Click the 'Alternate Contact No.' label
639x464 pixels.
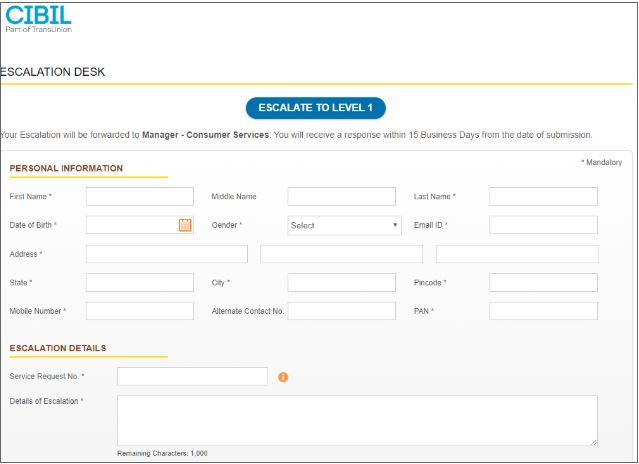tap(248, 311)
